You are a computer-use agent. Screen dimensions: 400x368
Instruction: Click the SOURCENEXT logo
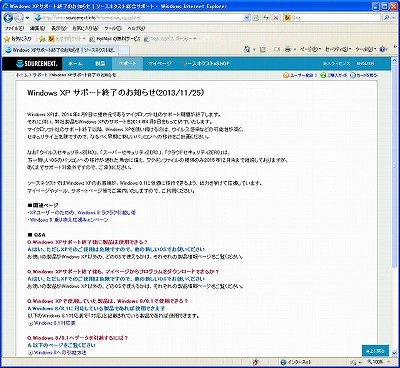(x=37, y=63)
